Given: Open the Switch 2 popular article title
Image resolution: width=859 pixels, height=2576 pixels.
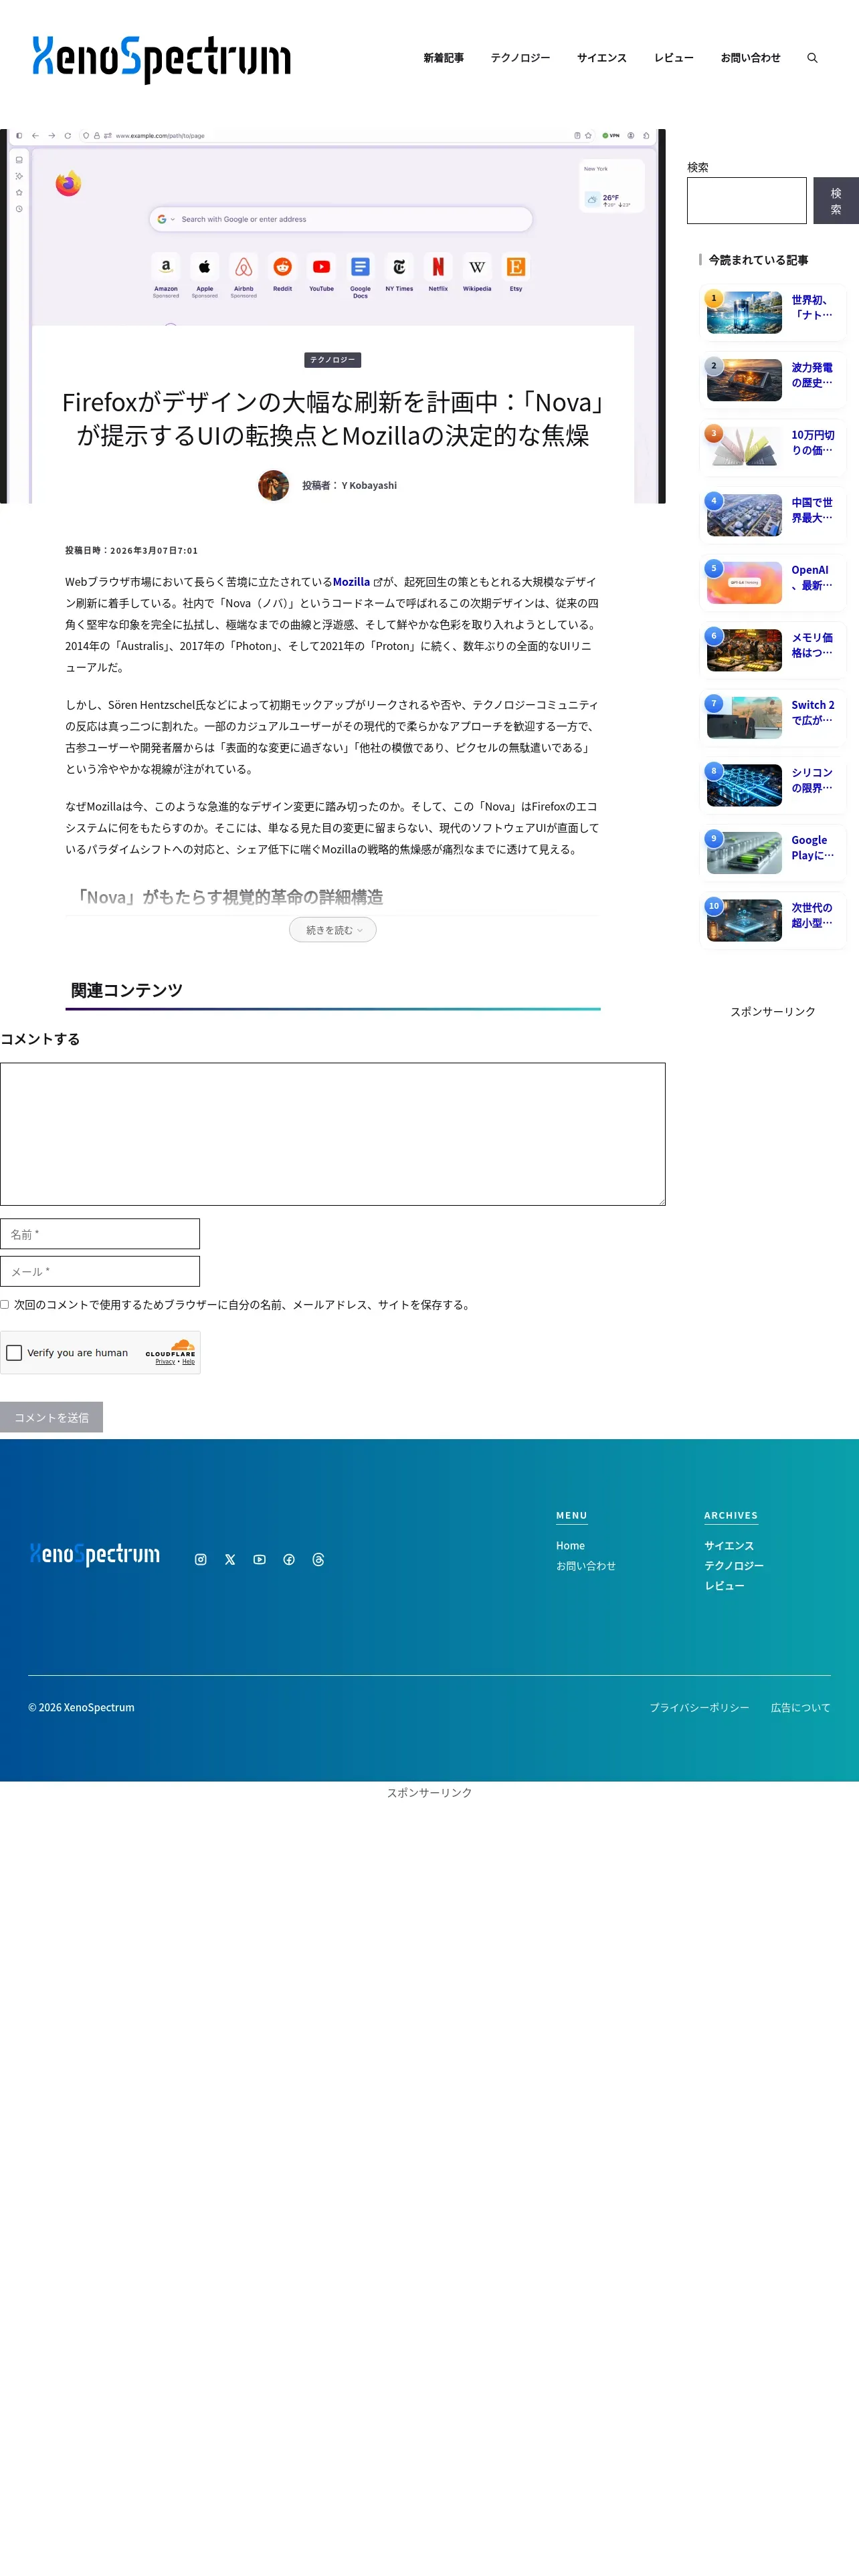Looking at the screenshot, I should point(813,713).
